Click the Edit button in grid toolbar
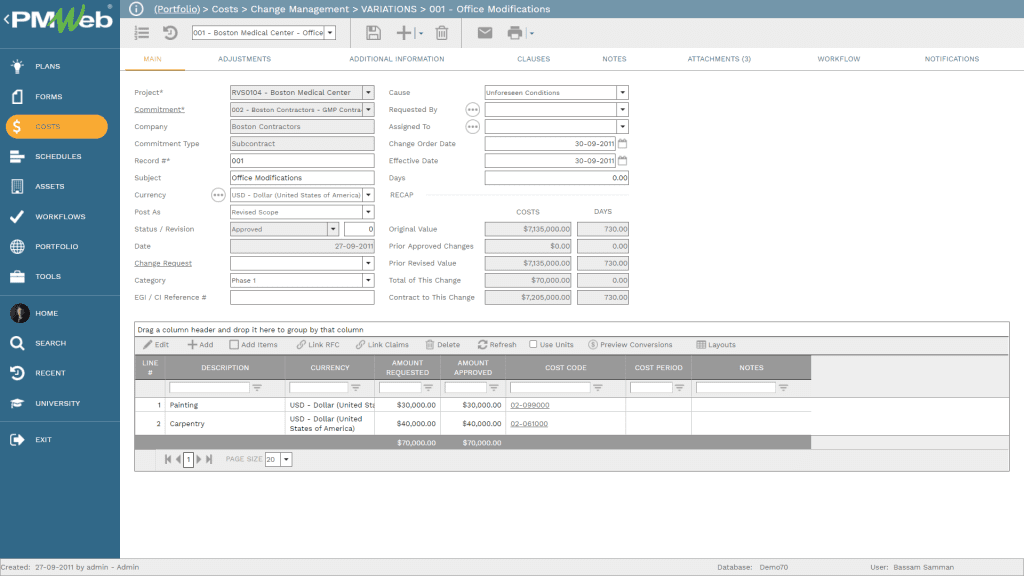 click(156, 345)
